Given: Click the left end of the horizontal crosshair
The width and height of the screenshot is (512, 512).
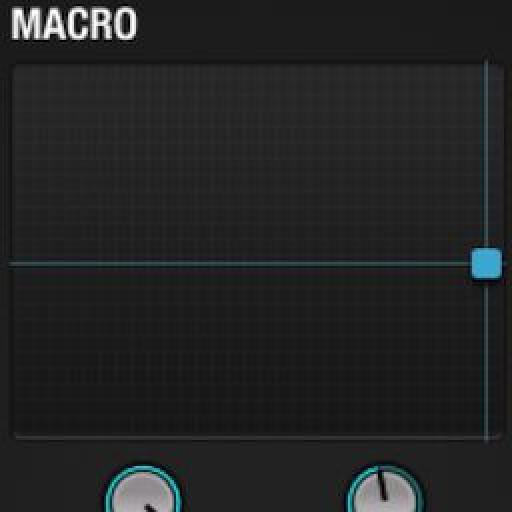Looking at the screenshot, I should (13, 264).
